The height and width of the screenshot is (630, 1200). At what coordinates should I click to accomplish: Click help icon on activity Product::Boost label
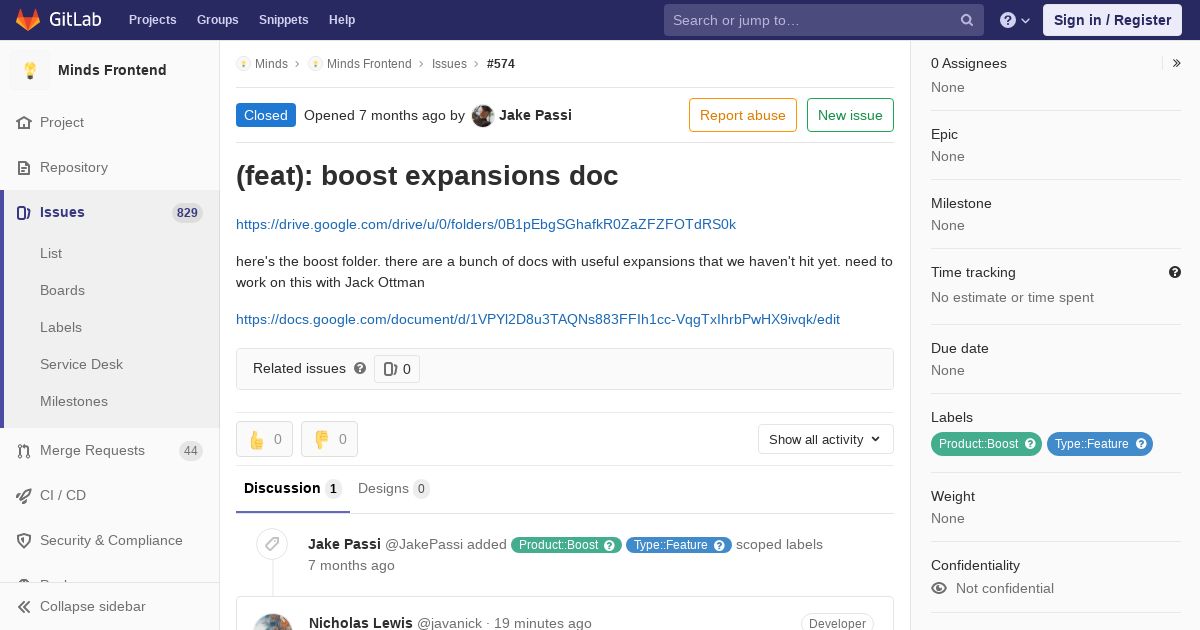coord(610,545)
